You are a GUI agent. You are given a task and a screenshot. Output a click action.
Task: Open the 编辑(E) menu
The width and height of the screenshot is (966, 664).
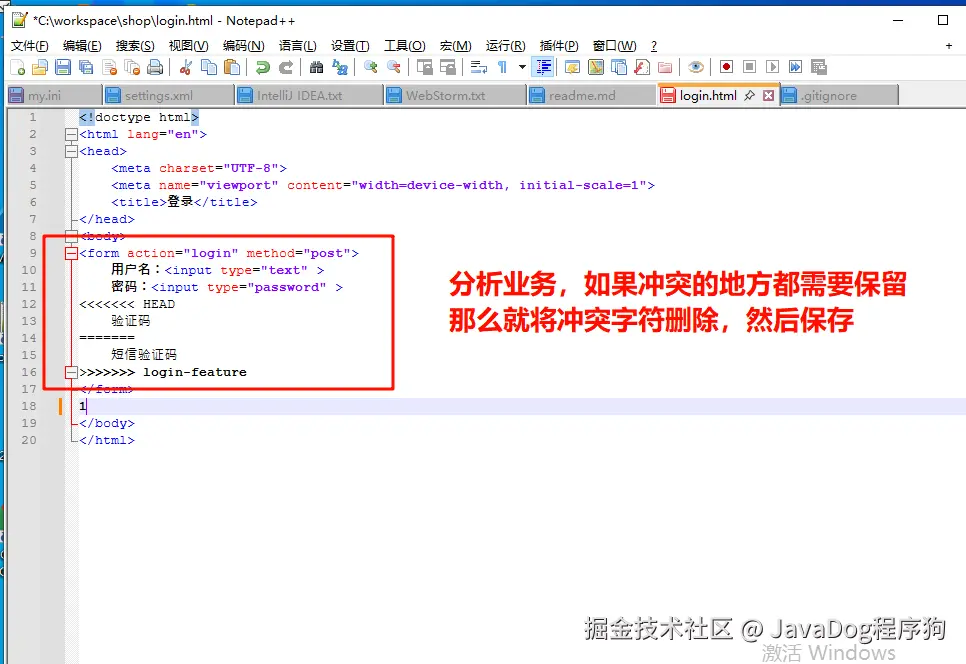pyautogui.click(x=82, y=46)
